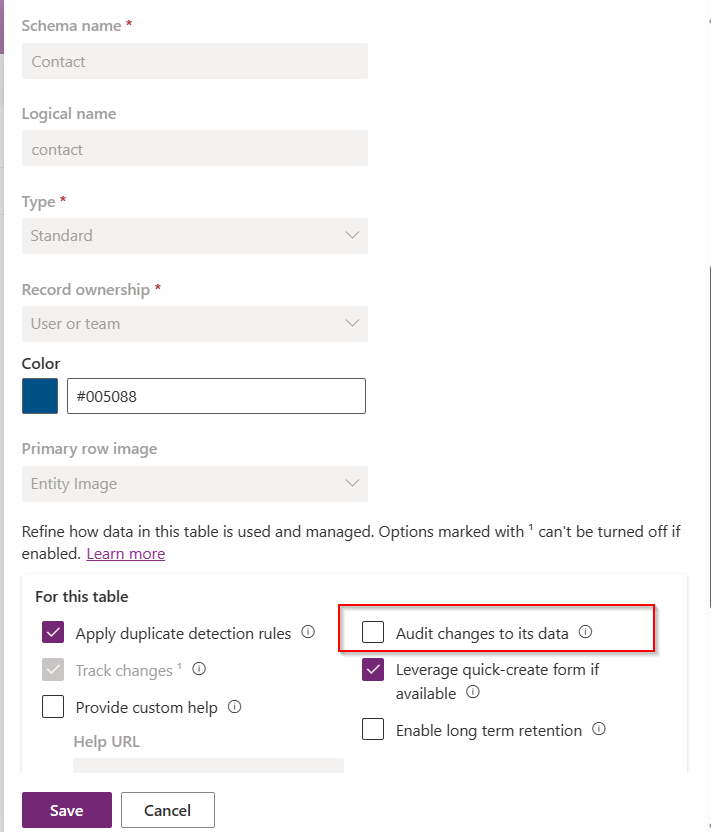This screenshot has width=711, height=832.
Task: Click info icon beside Apply duplicate detection rules
Action: click(x=308, y=632)
